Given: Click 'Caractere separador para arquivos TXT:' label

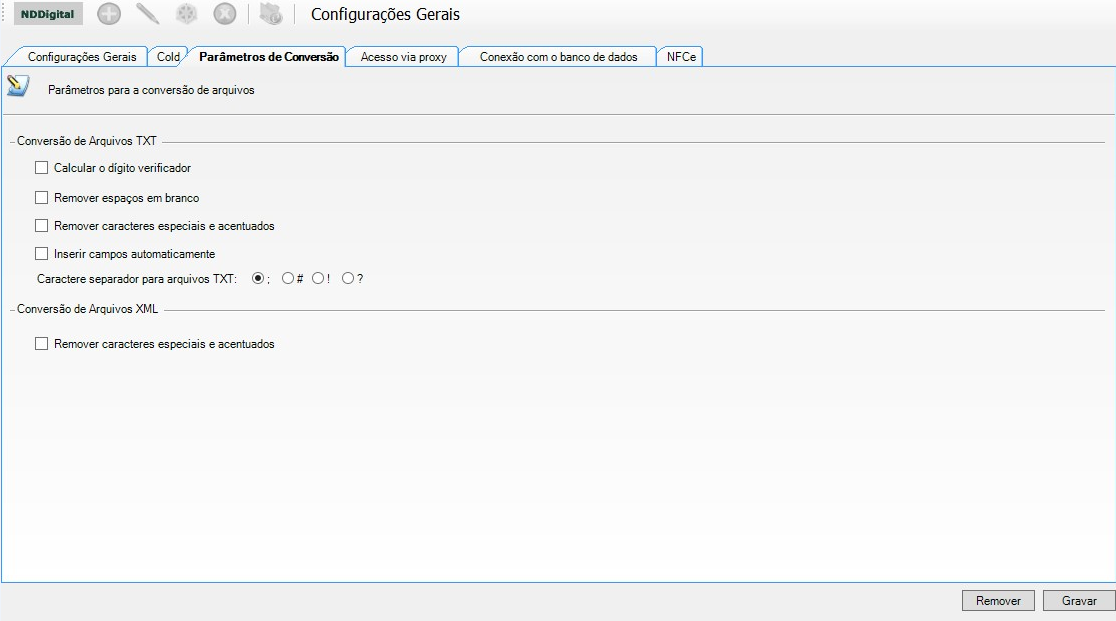Looking at the screenshot, I should click(x=137, y=279).
